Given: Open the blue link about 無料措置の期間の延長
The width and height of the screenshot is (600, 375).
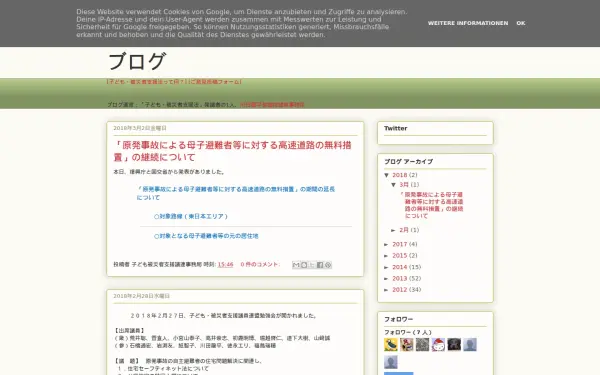Looking at the screenshot, I should click(236, 193).
